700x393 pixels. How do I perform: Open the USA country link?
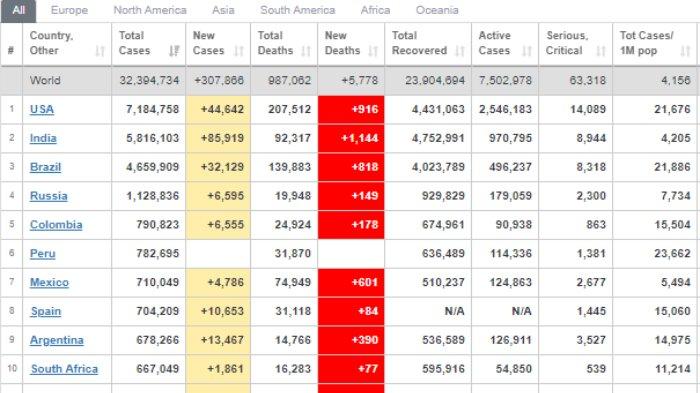coord(42,109)
